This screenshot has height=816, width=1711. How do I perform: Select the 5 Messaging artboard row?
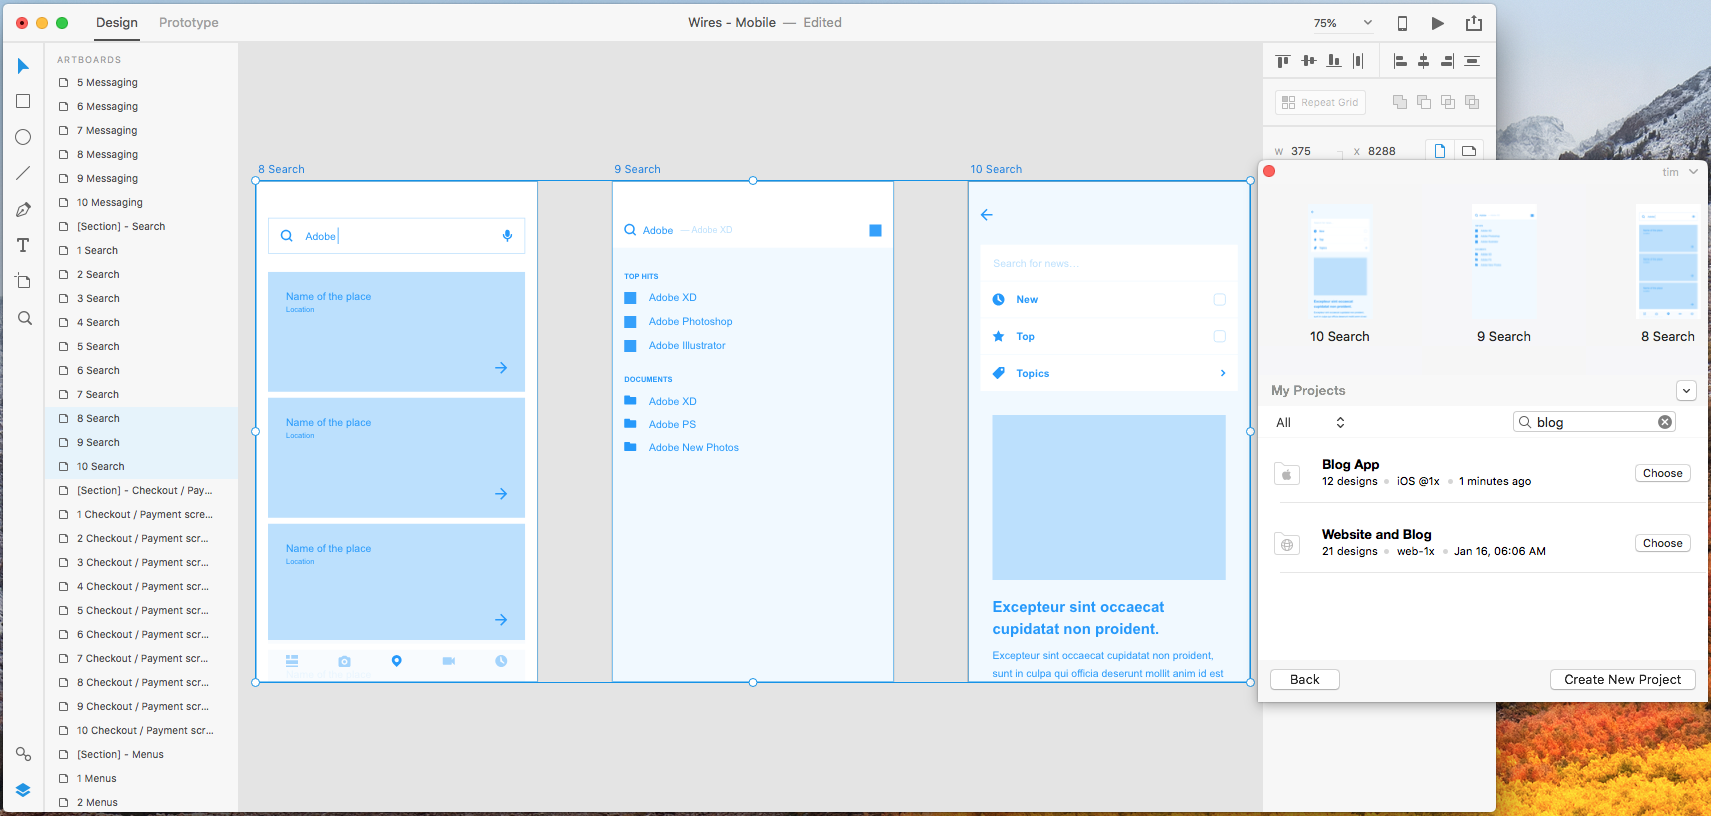point(142,83)
